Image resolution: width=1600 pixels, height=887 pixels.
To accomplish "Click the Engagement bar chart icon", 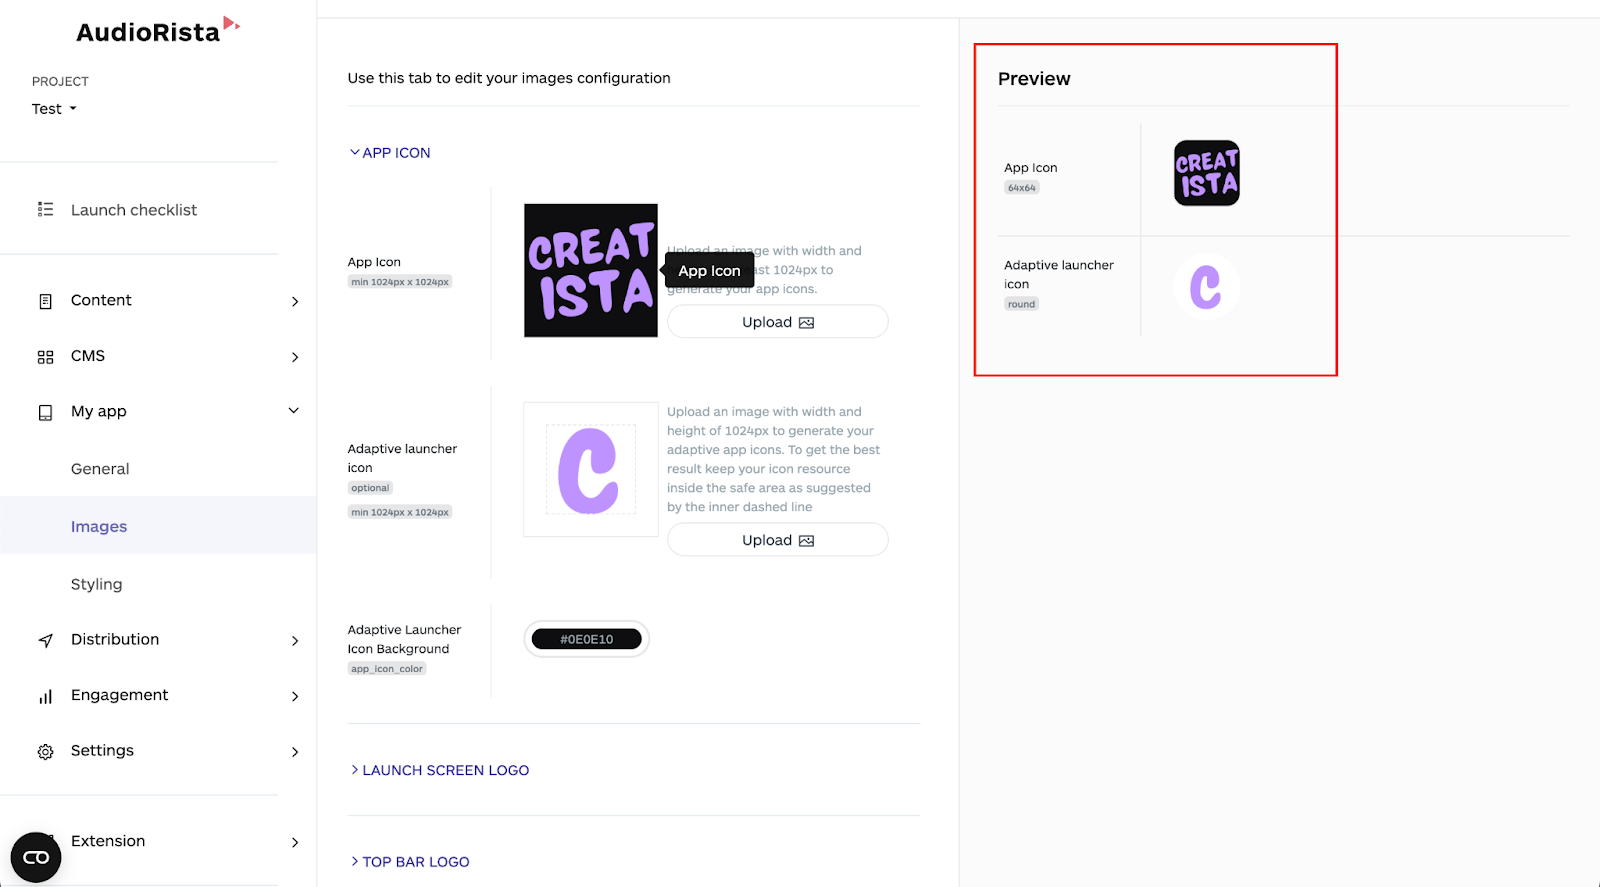I will point(45,696).
